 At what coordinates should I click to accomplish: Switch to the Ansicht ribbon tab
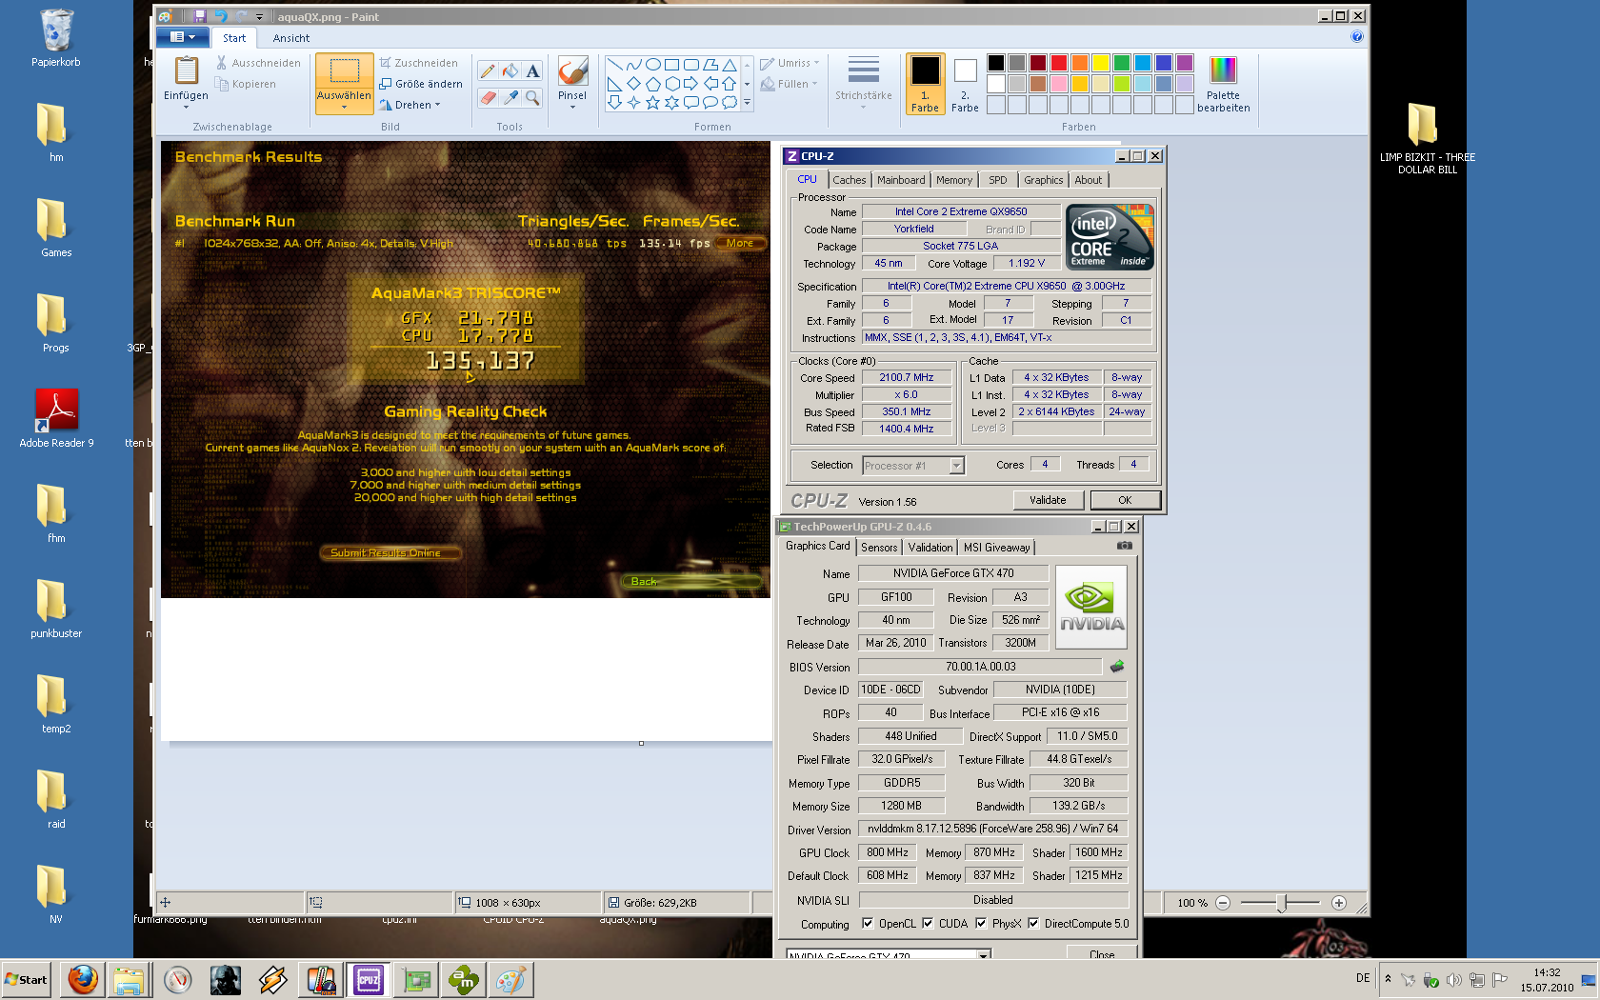pos(291,38)
